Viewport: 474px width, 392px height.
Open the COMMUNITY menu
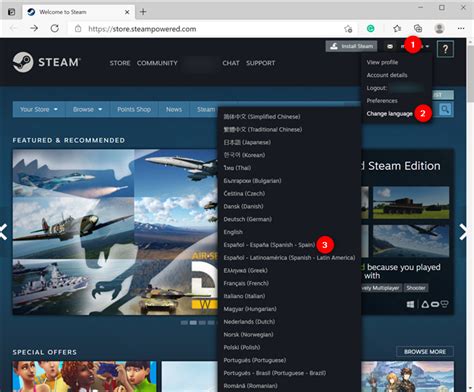pos(157,63)
